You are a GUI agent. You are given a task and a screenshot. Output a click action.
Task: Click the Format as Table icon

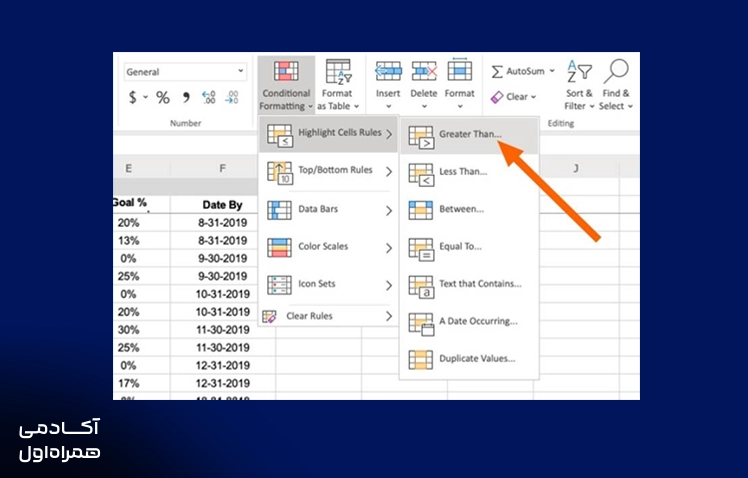(338, 72)
